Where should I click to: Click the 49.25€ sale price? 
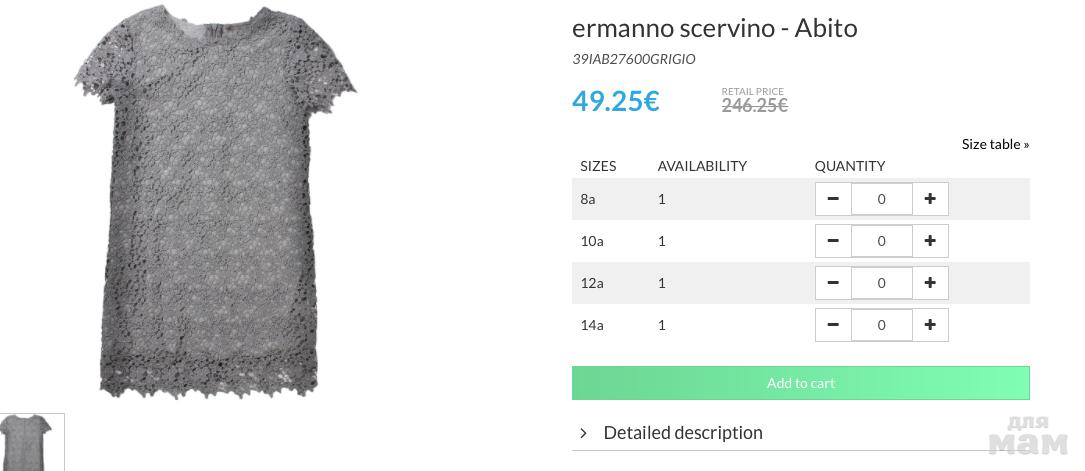pos(615,101)
